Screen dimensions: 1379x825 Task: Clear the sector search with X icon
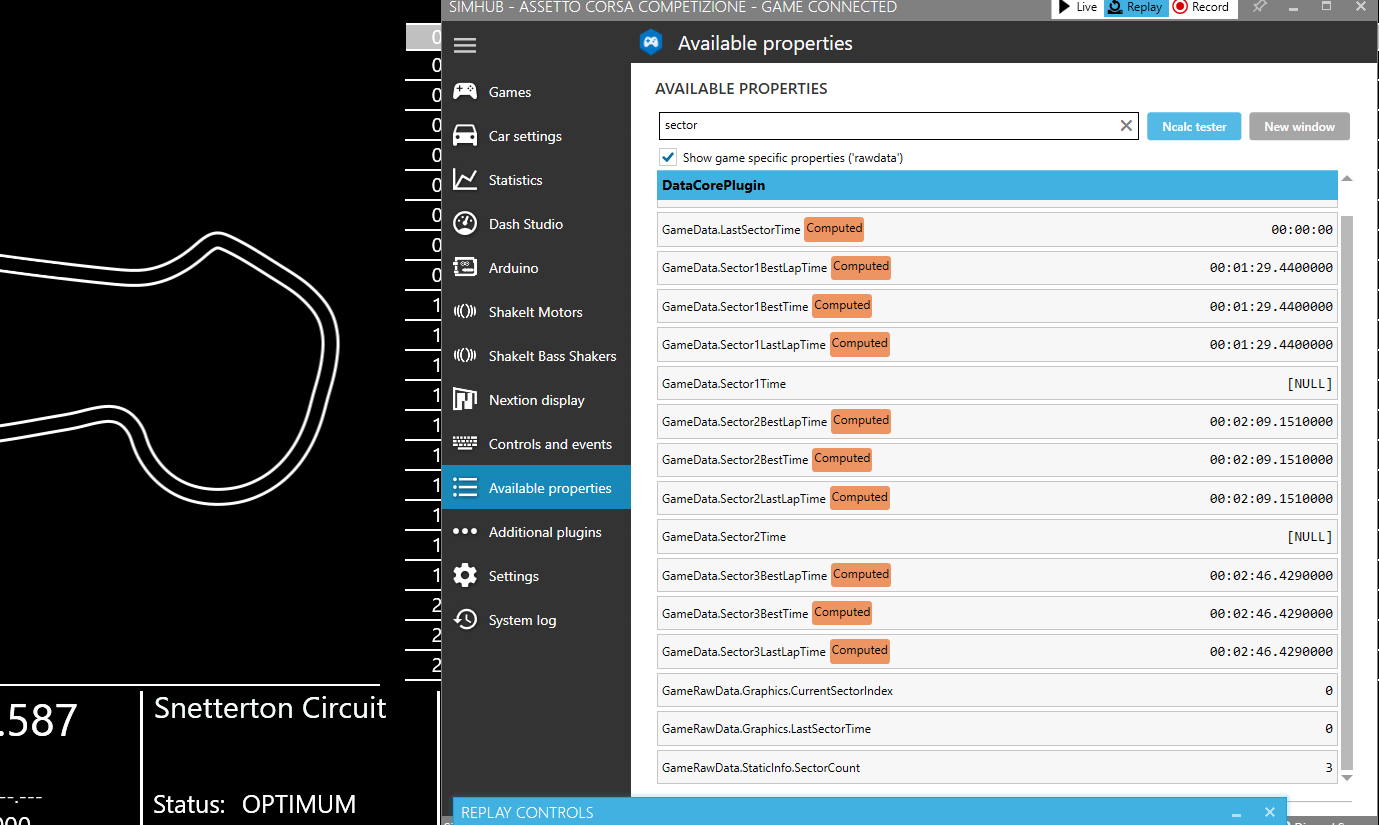tap(1126, 126)
